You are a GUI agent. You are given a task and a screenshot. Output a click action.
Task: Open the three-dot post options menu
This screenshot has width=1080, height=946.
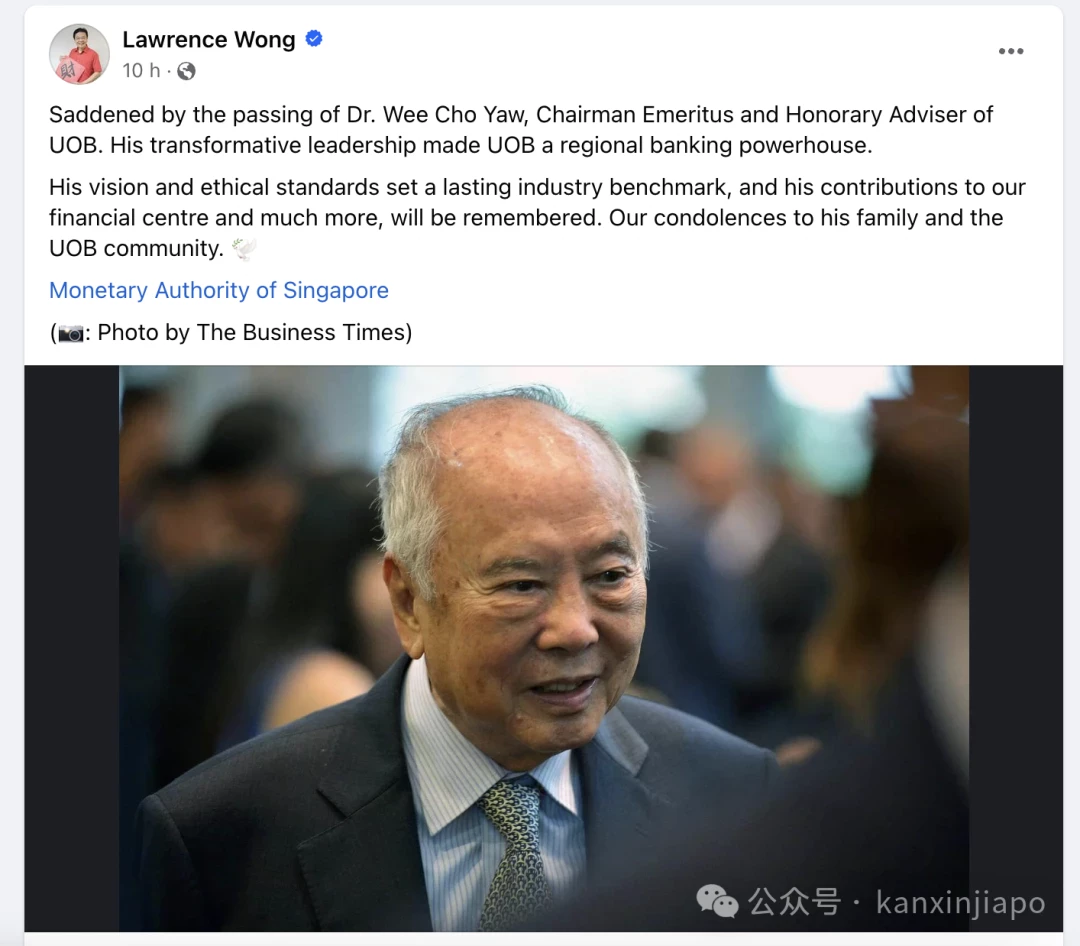click(1010, 52)
